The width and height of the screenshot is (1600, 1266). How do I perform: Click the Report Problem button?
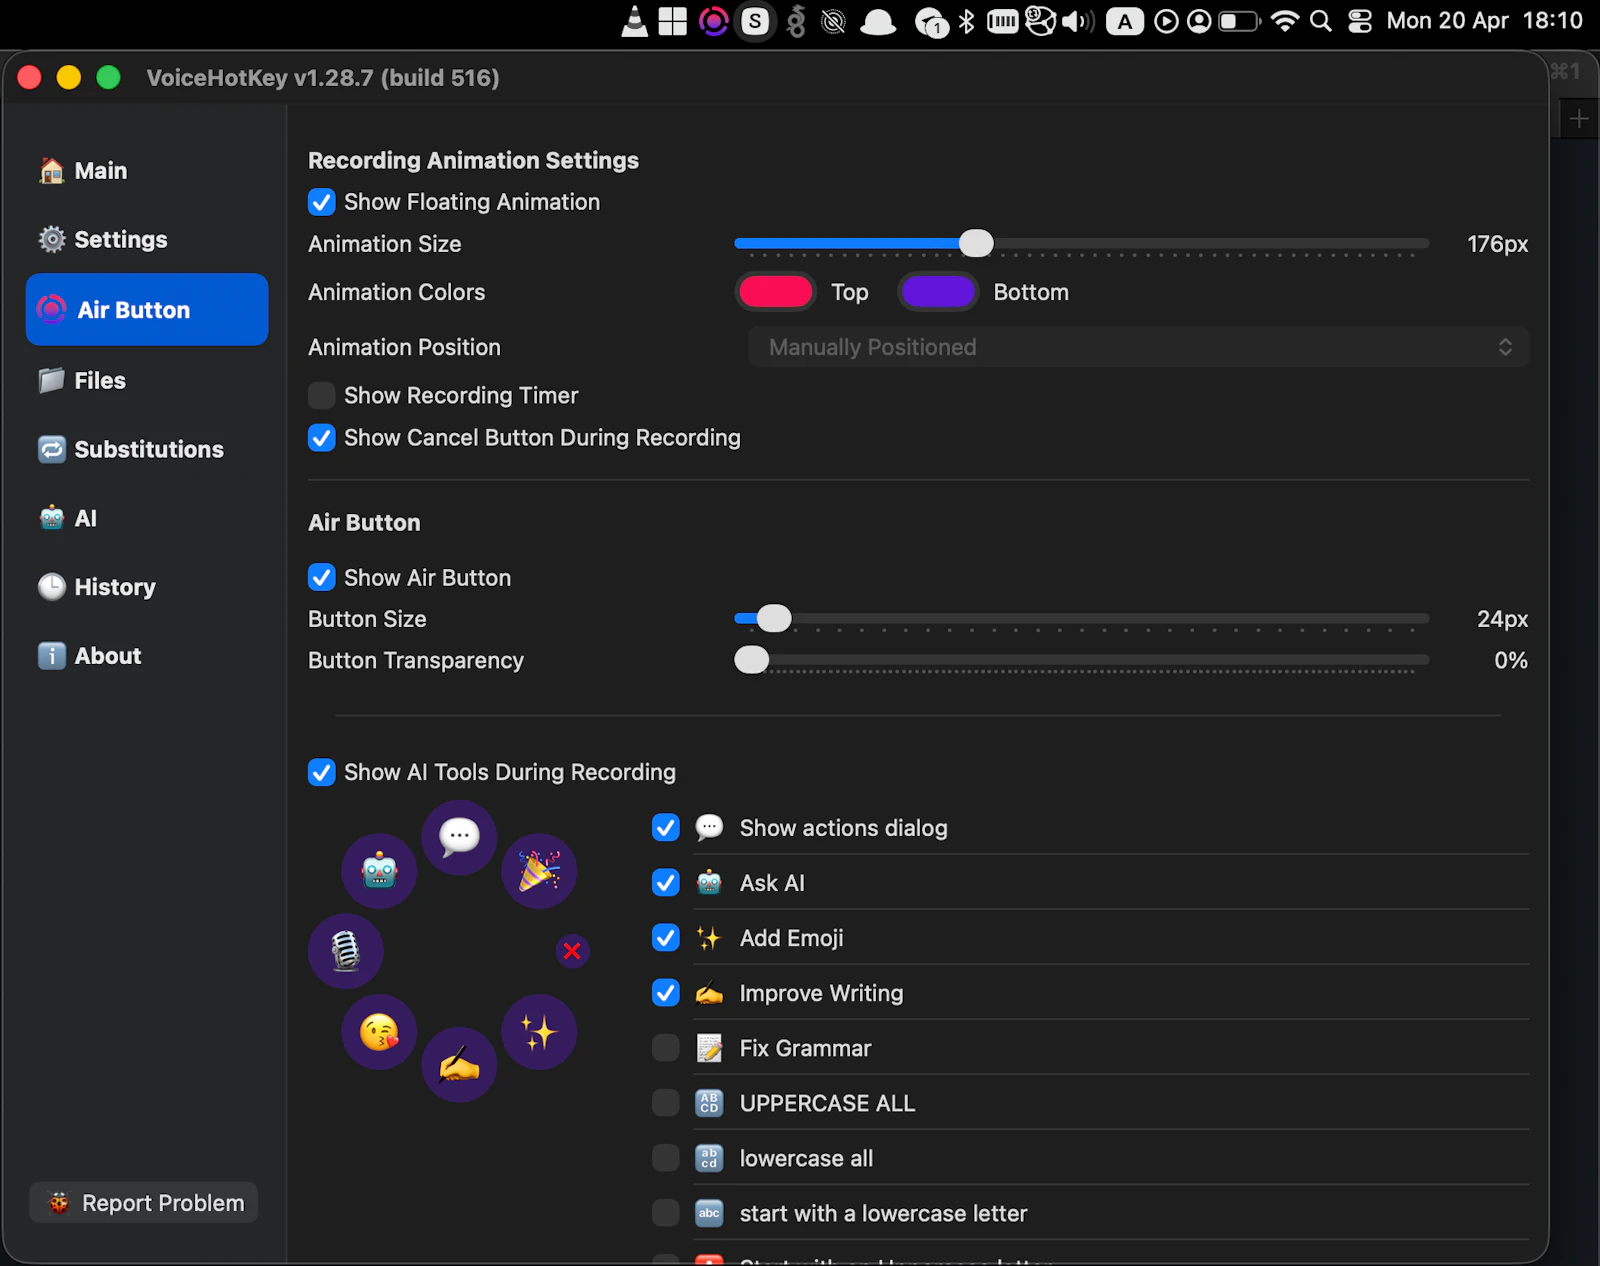144,1203
